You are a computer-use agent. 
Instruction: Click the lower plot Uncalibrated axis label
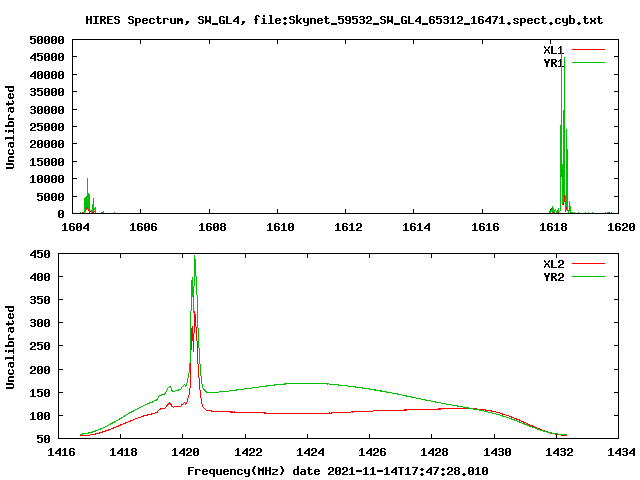(x=10, y=347)
